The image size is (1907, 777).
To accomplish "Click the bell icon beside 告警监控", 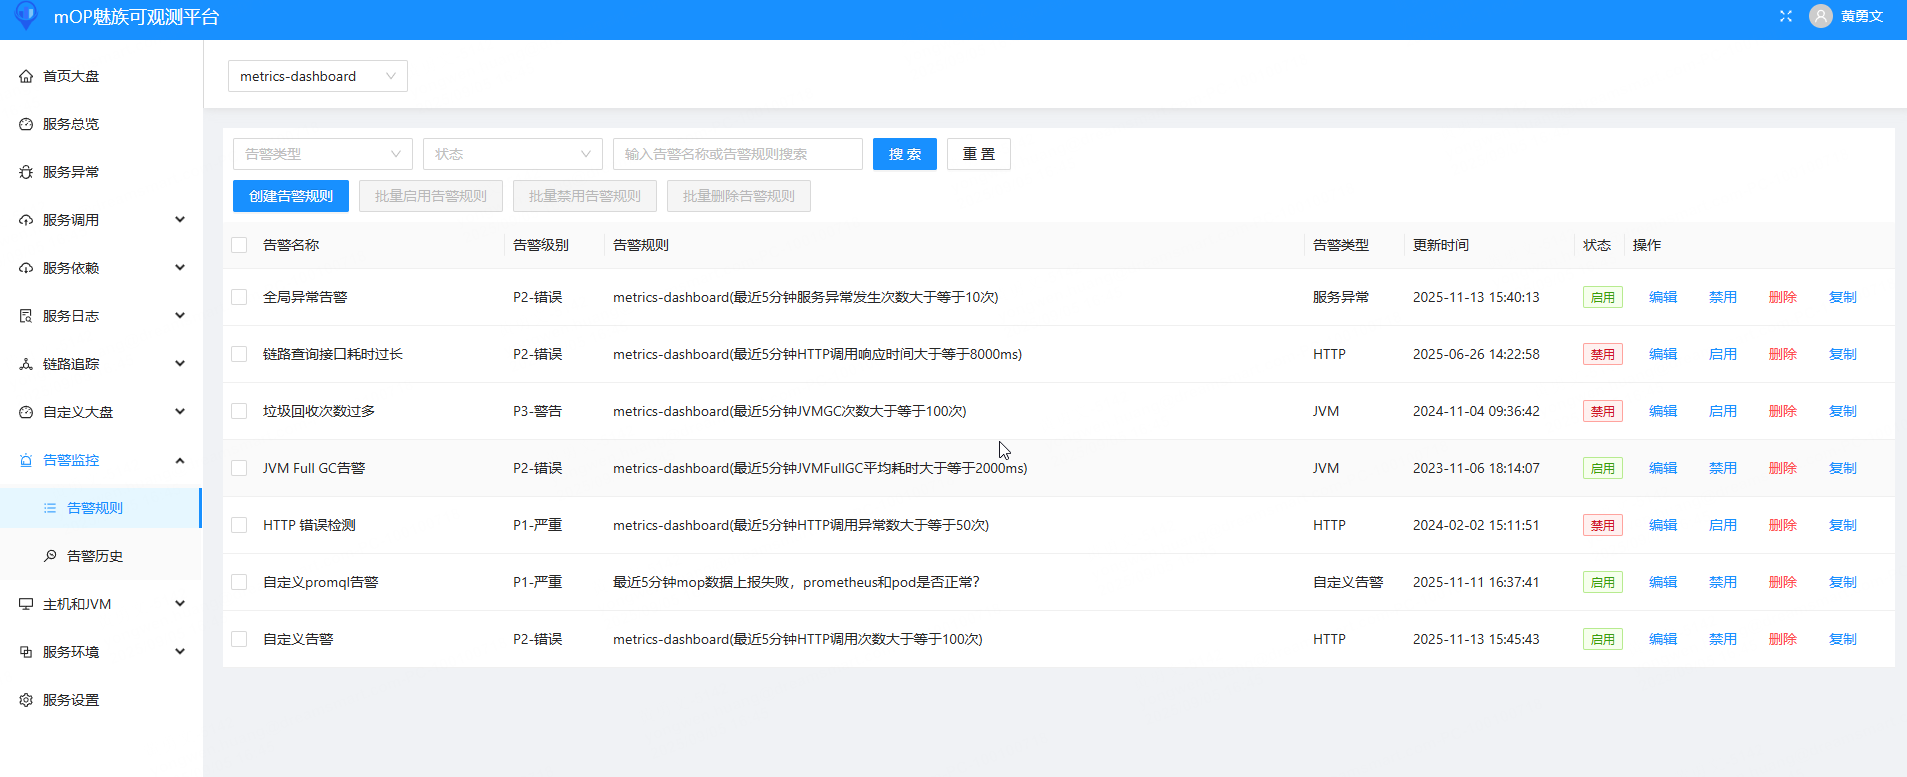I will (26, 460).
